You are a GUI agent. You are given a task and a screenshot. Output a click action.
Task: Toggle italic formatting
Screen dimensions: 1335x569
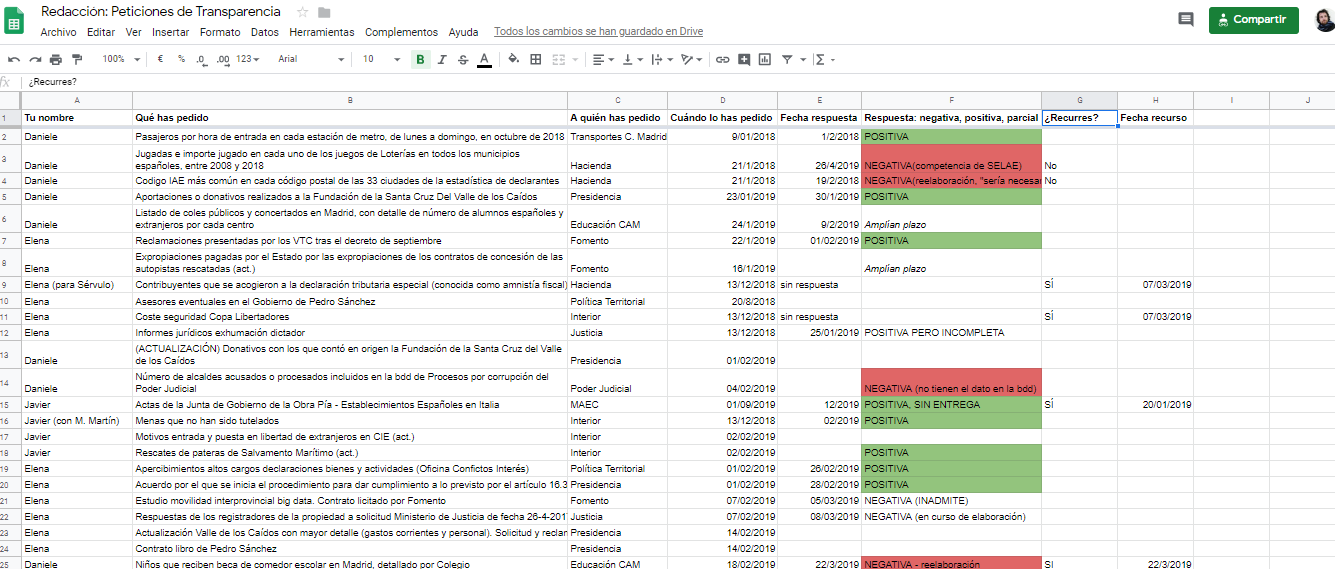tap(441, 60)
